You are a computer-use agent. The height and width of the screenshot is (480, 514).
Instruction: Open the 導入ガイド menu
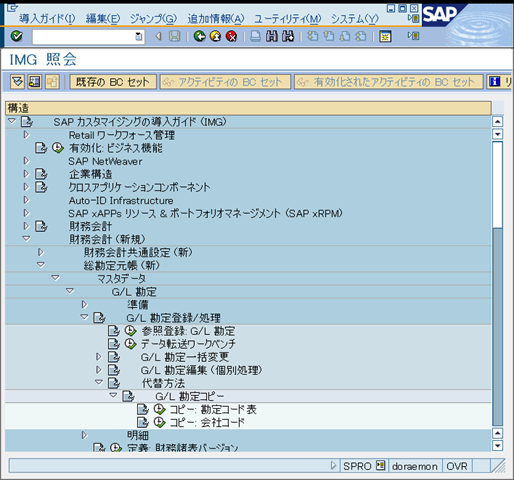47,19
